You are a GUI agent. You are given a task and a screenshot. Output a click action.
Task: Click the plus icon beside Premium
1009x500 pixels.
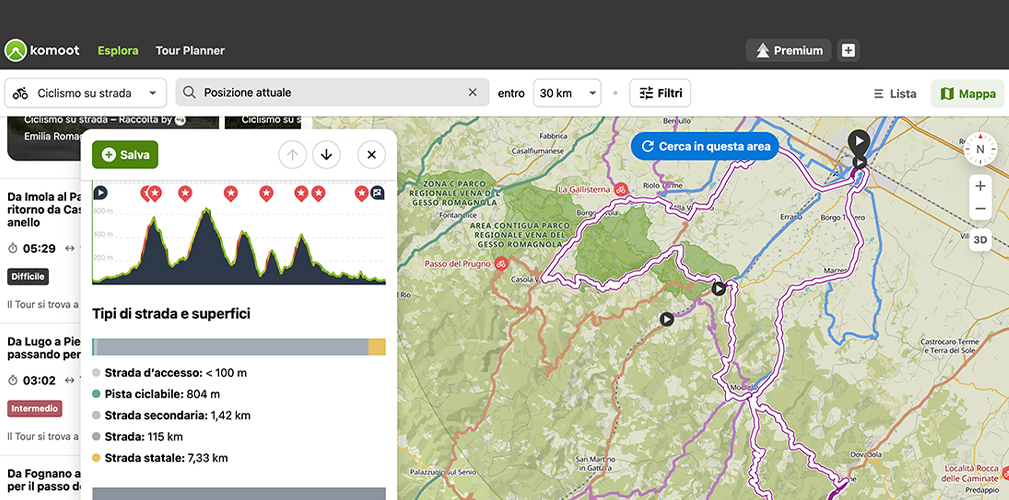coord(848,50)
